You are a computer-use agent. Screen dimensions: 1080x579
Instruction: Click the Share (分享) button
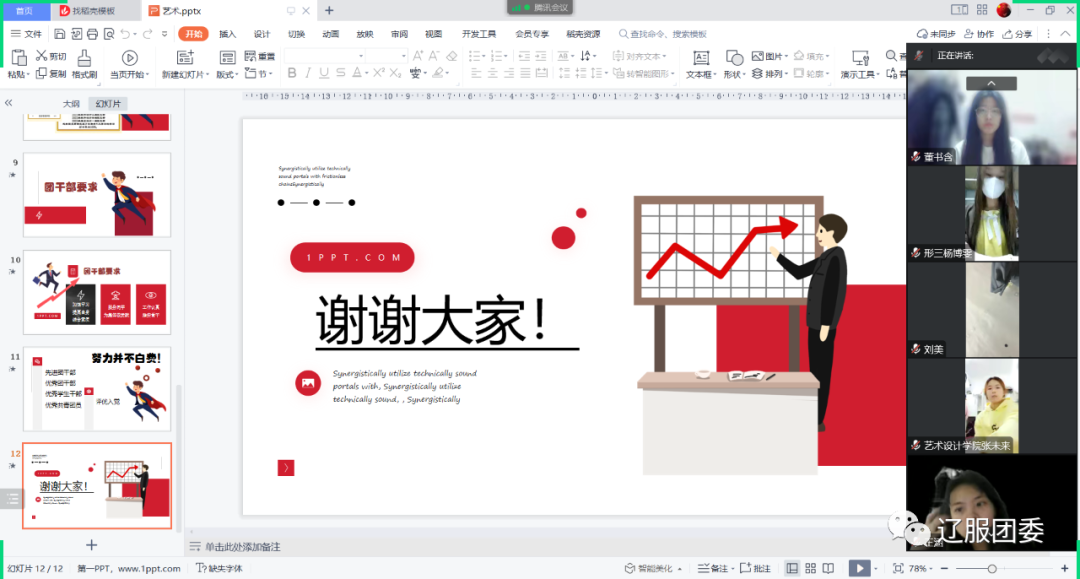(1017, 34)
